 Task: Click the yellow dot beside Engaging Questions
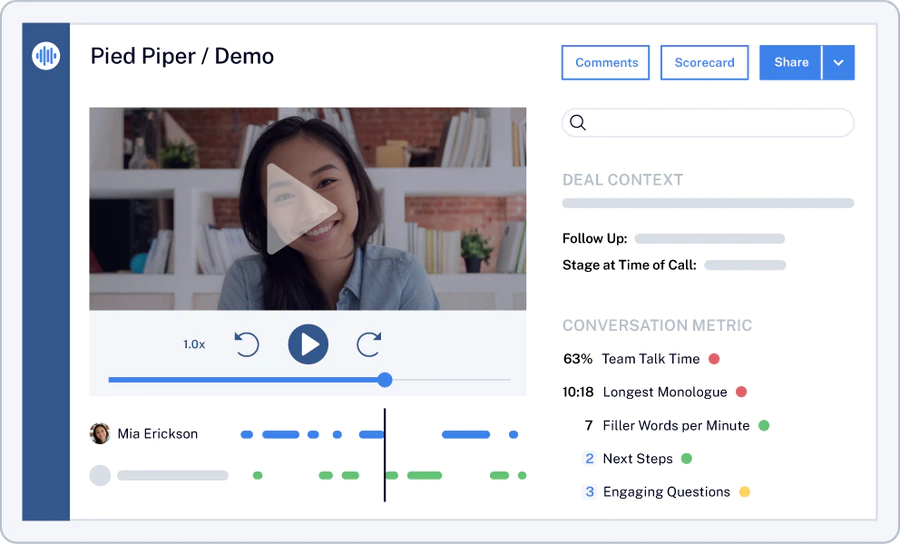(744, 492)
